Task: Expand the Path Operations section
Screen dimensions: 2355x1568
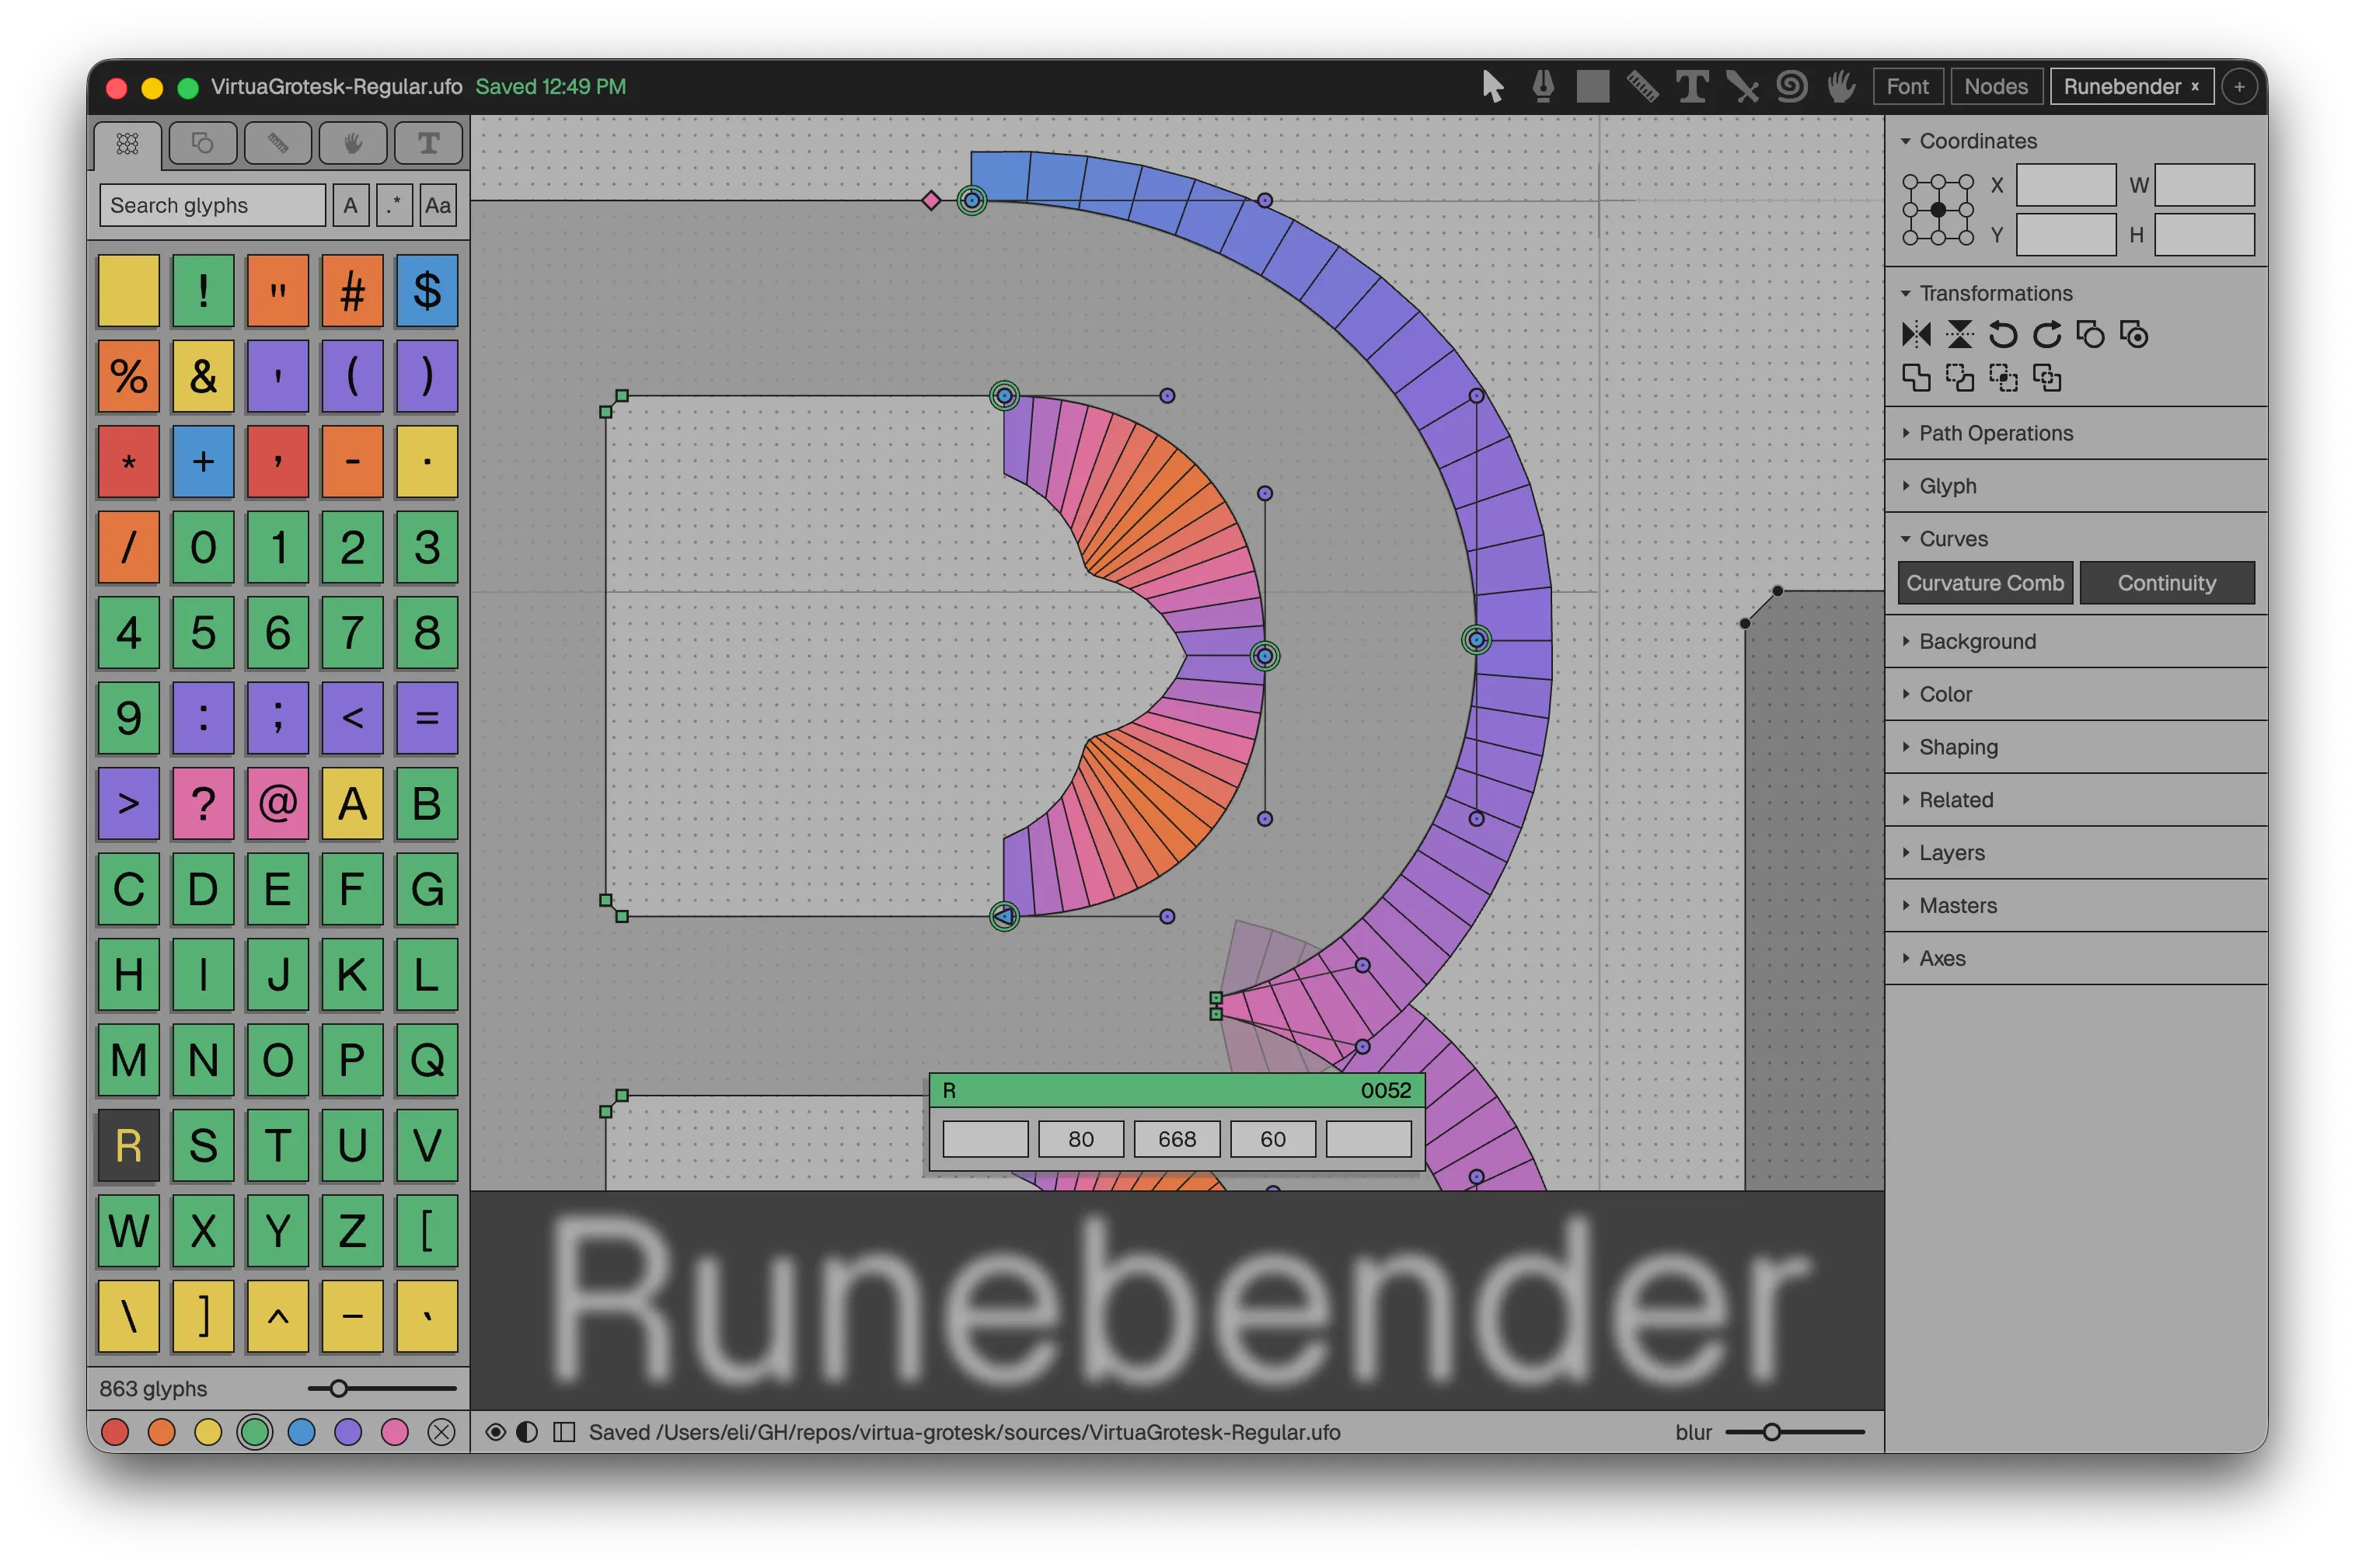Action: pyautogui.click(x=1986, y=433)
